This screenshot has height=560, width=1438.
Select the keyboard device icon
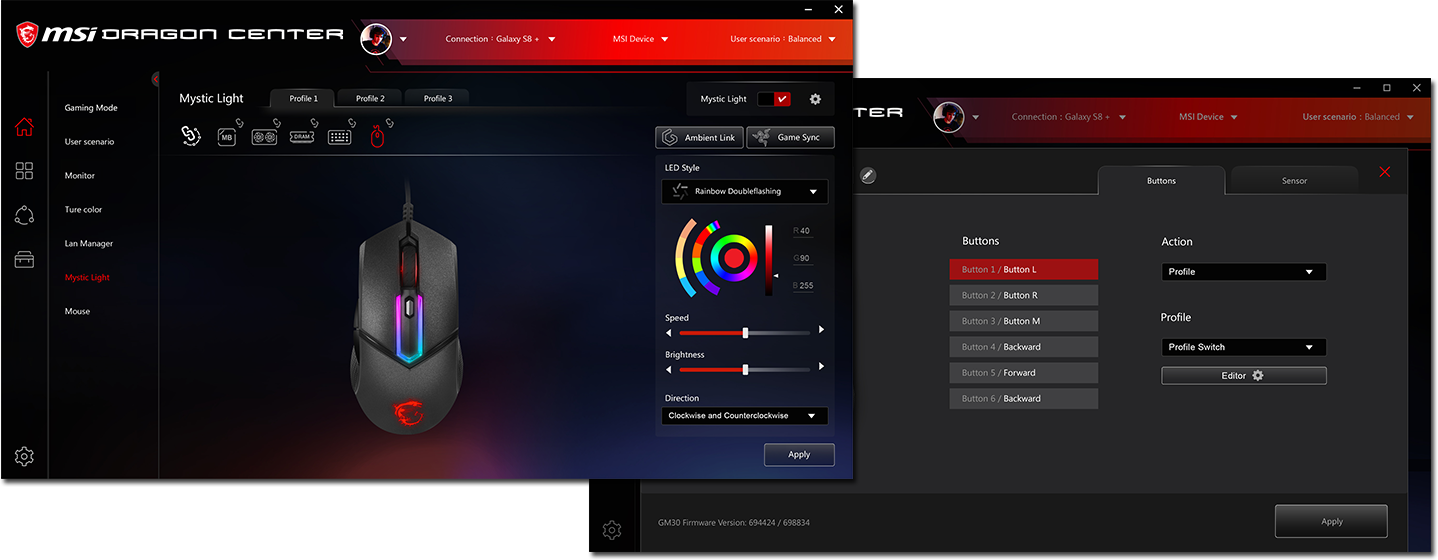[x=339, y=137]
